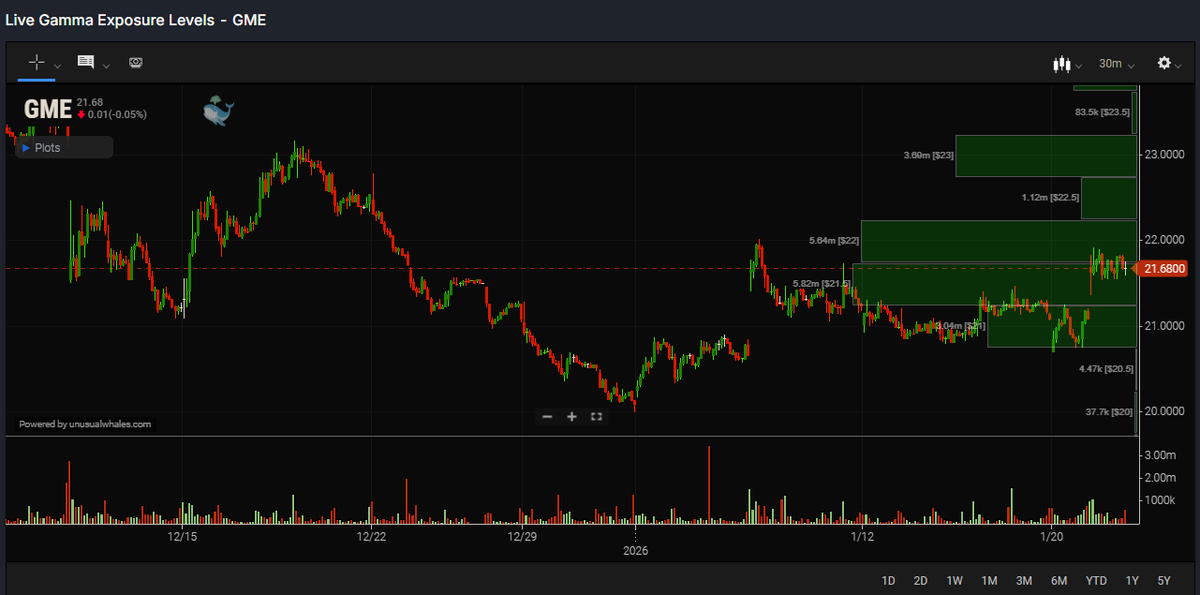Click the fit-to-screen chart icon
The height and width of the screenshot is (595, 1200).
[x=596, y=416]
